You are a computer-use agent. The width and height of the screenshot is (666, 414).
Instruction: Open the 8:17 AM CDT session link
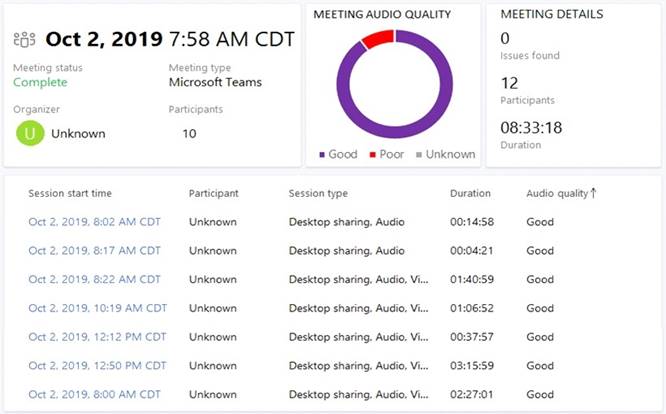coord(94,251)
